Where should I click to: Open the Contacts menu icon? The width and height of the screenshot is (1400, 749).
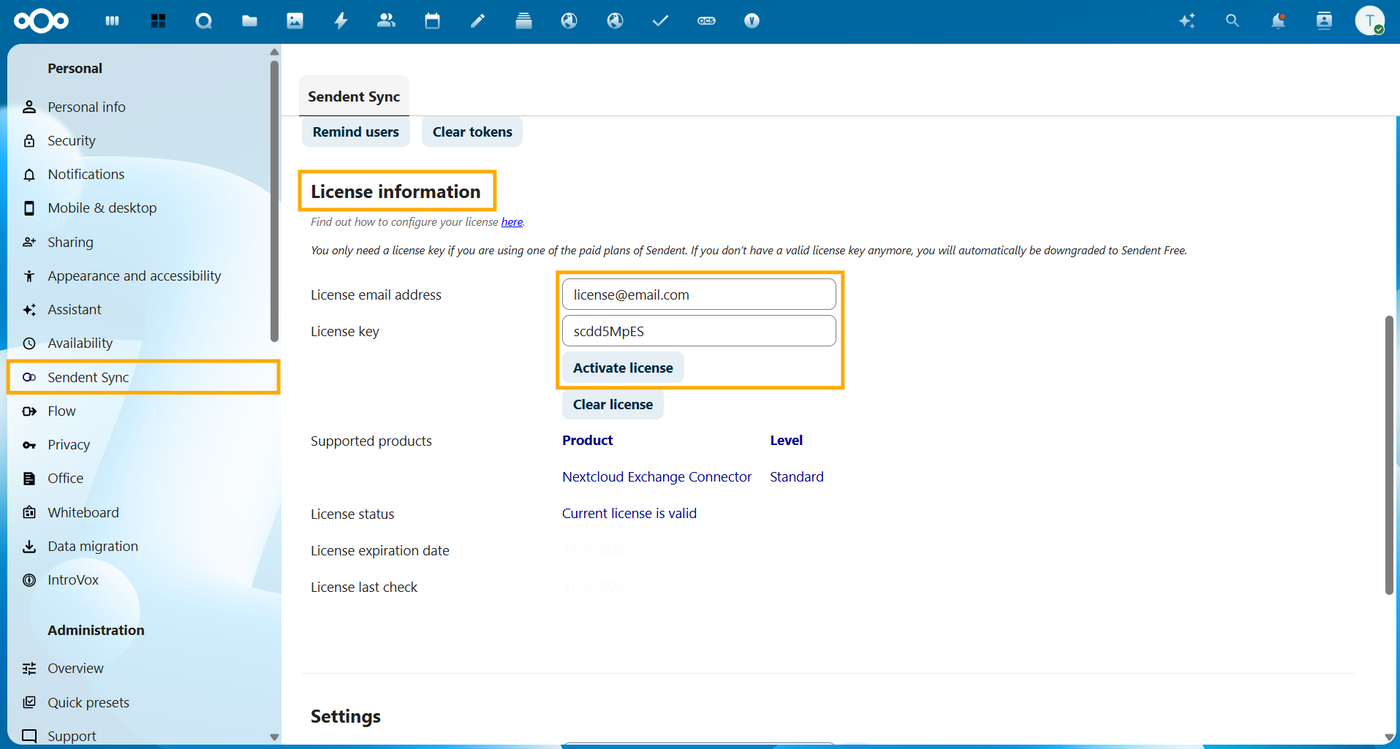(1324, 21)
